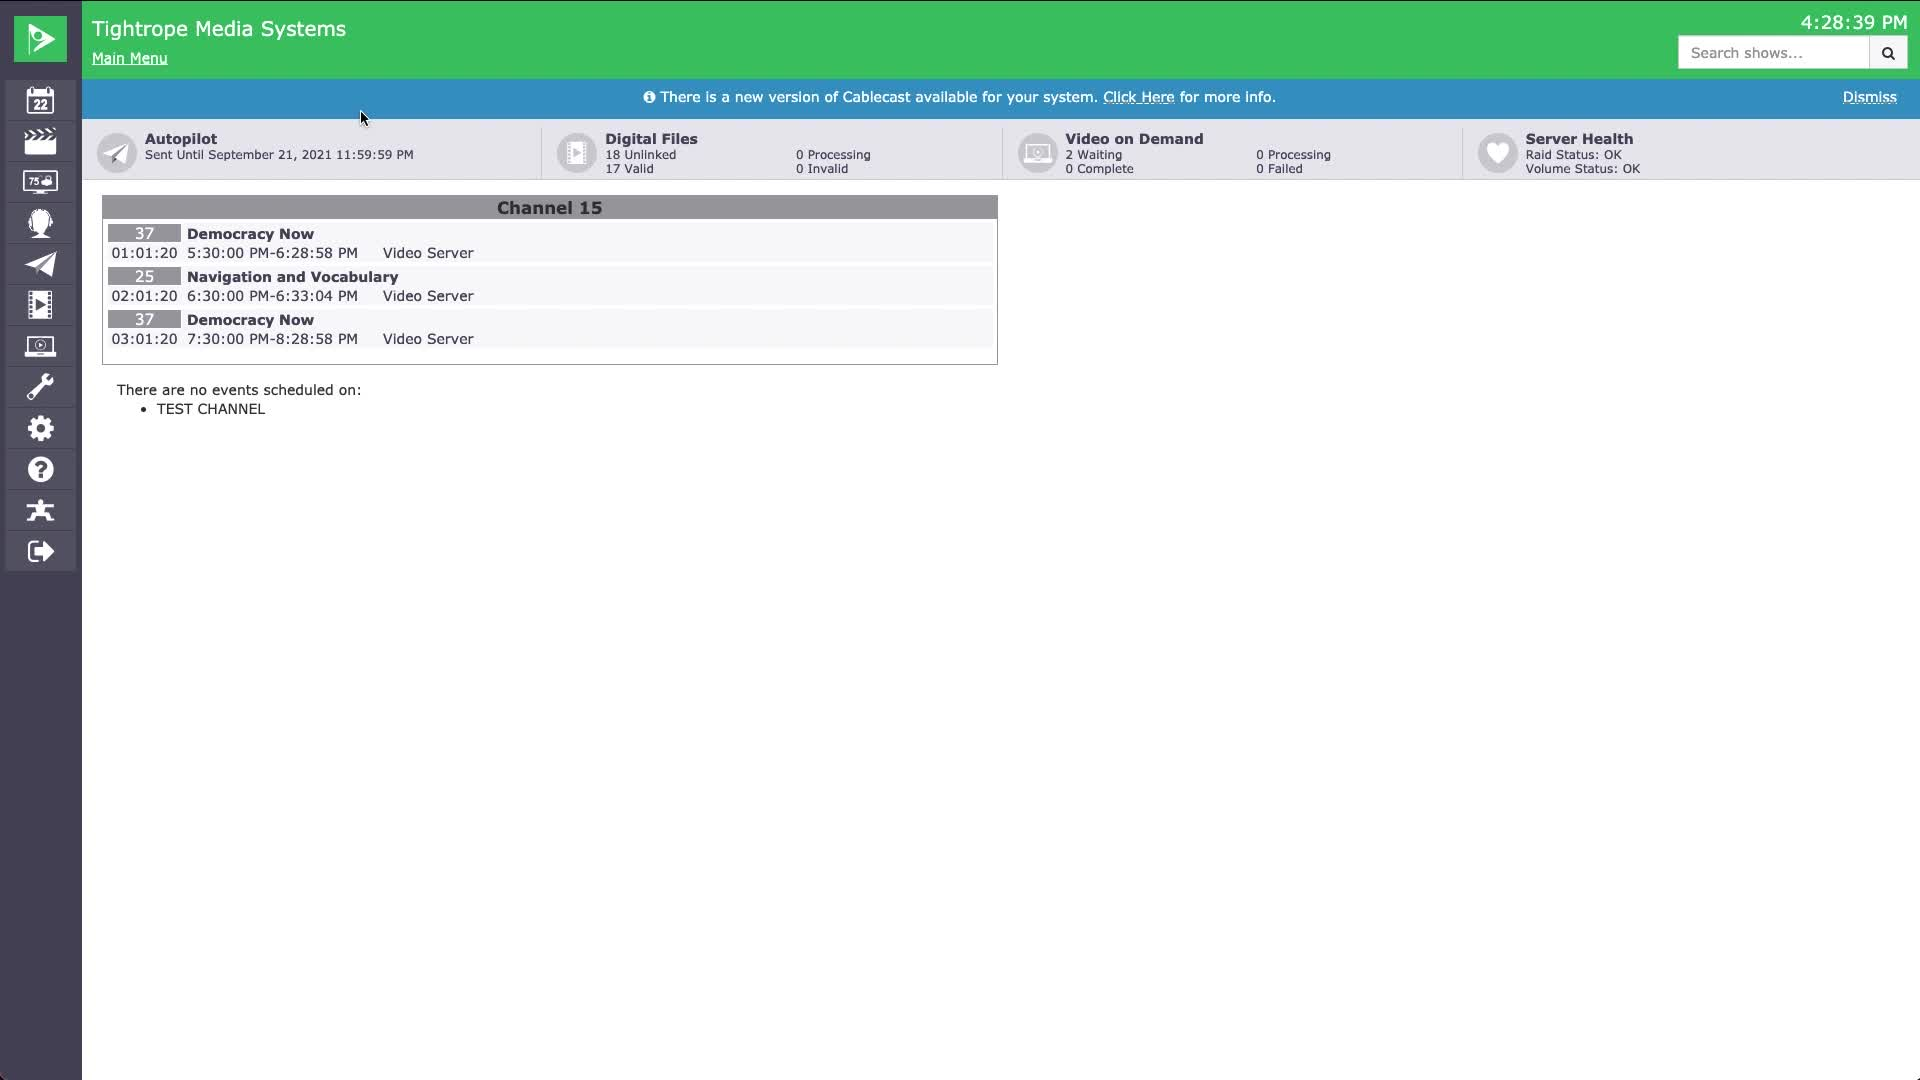
Task: Click the Server Health heart icon
Action: coord(1497,153)
